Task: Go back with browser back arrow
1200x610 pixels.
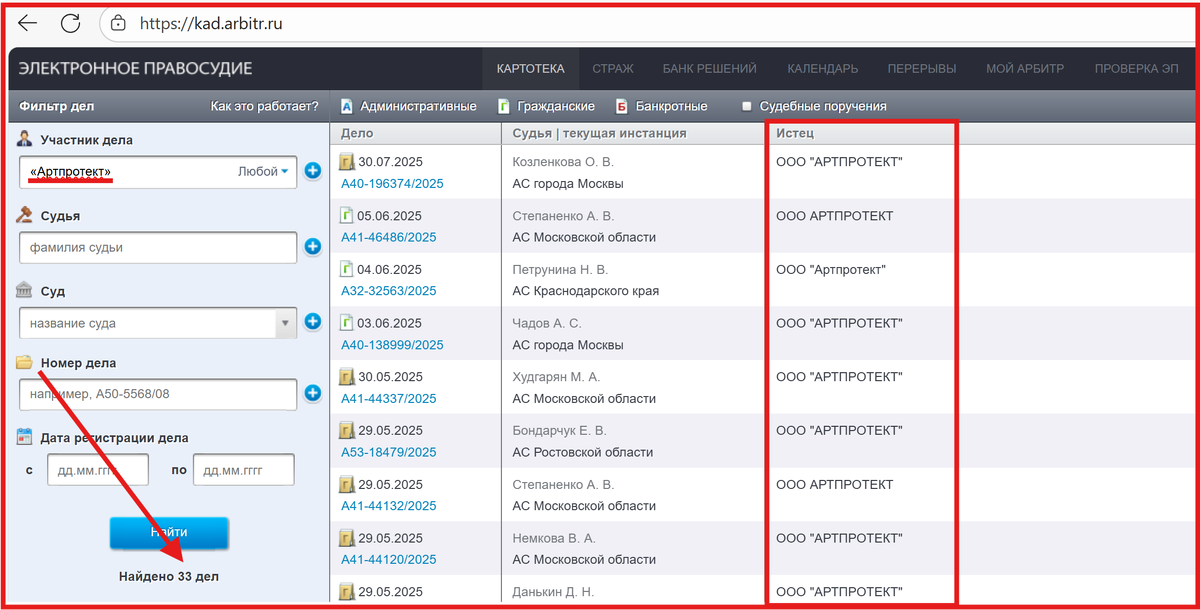Action: pyautogui.click(x=27, y=22)
